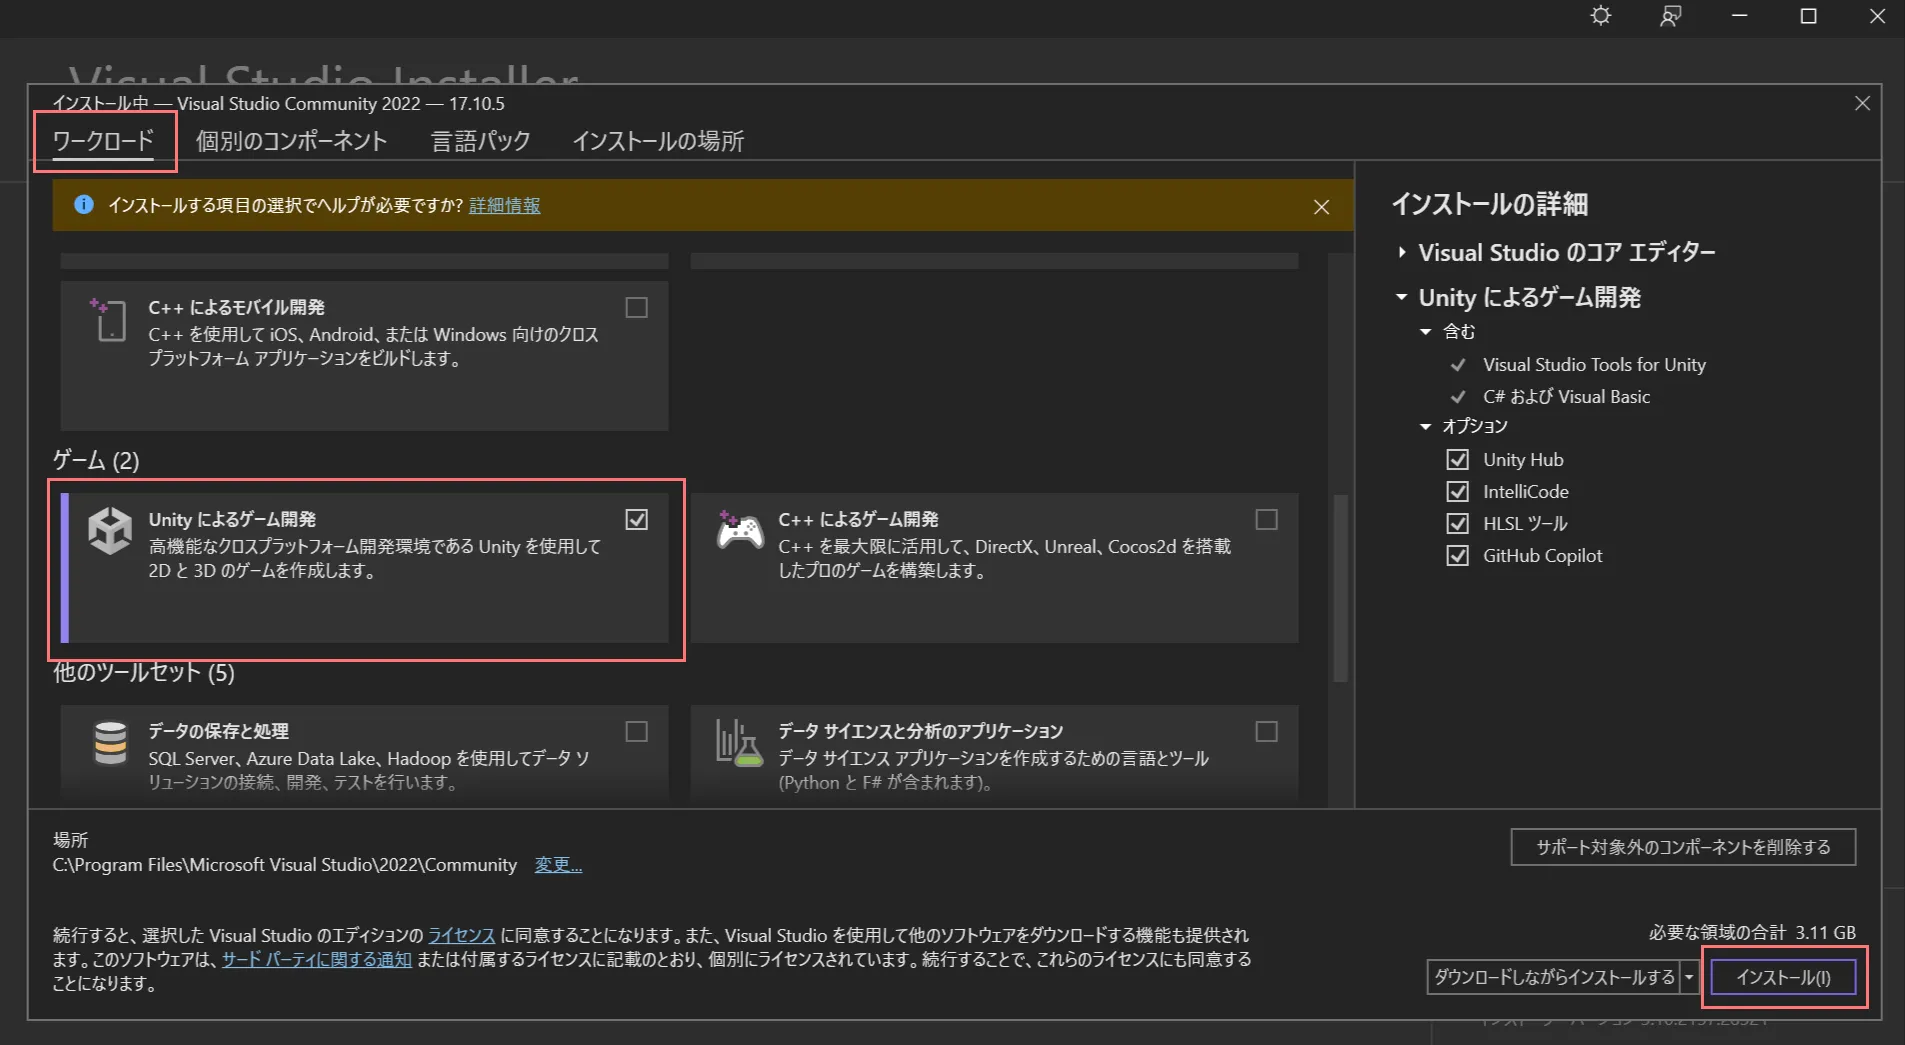The image size is (1905, 1045).
Task: Click 変更... link next to install path
Action: click(x=558, y=865)
